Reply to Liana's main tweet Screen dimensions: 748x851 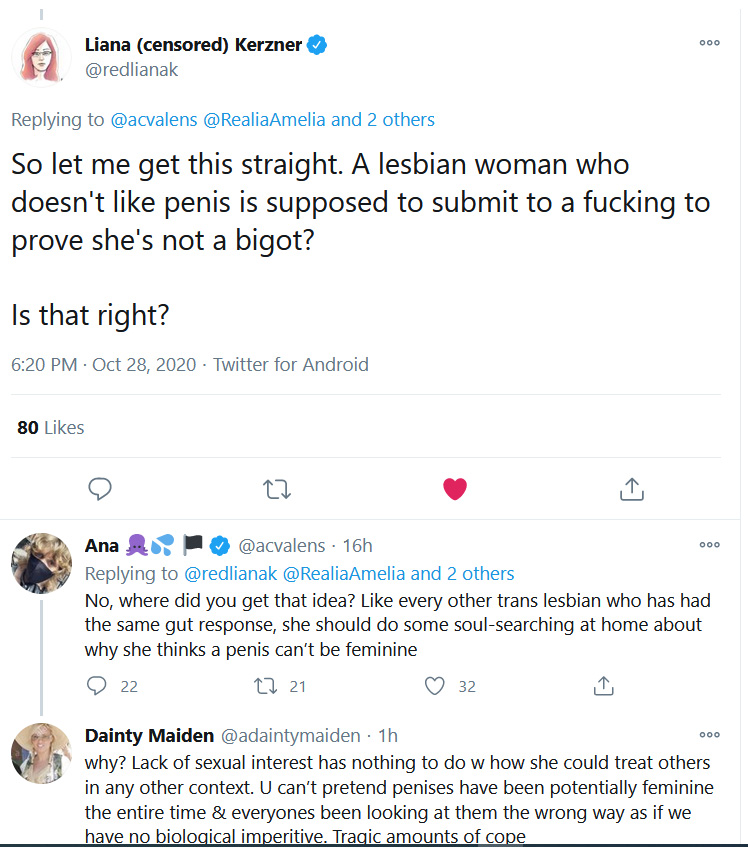[99, 489]
